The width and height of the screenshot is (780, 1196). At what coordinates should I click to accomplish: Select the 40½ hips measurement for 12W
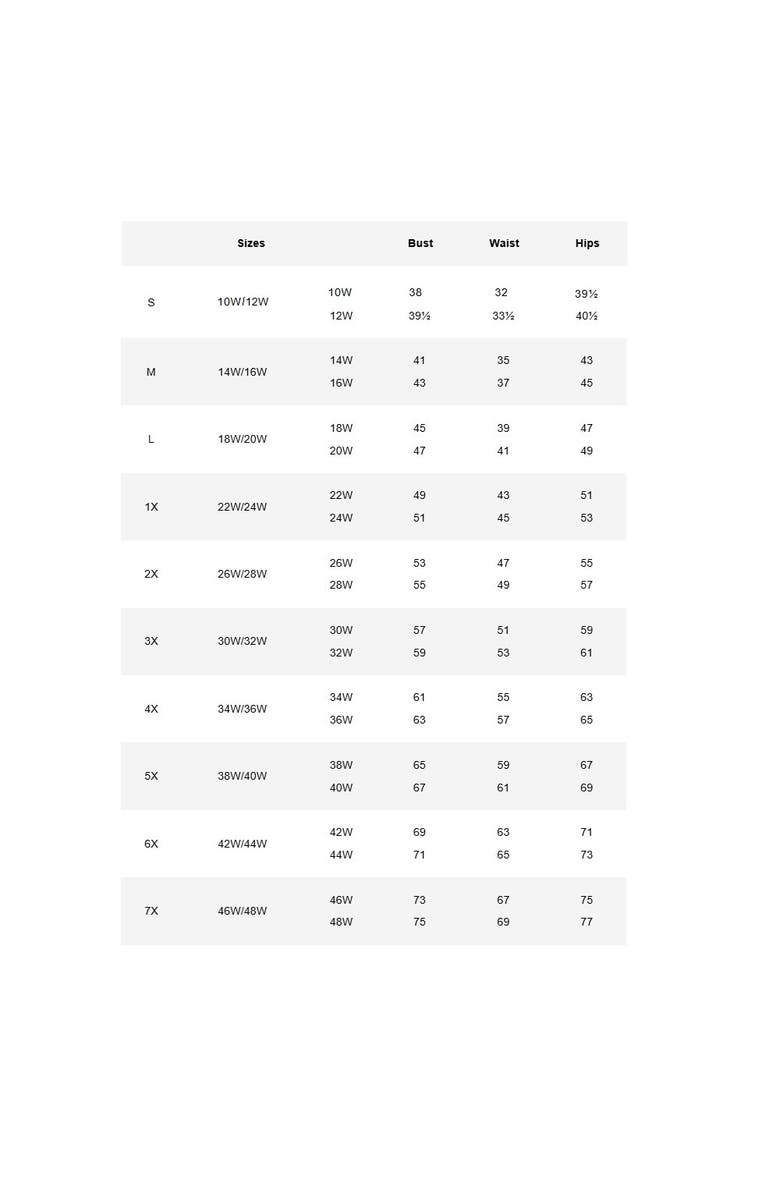[x=586, y=316]
